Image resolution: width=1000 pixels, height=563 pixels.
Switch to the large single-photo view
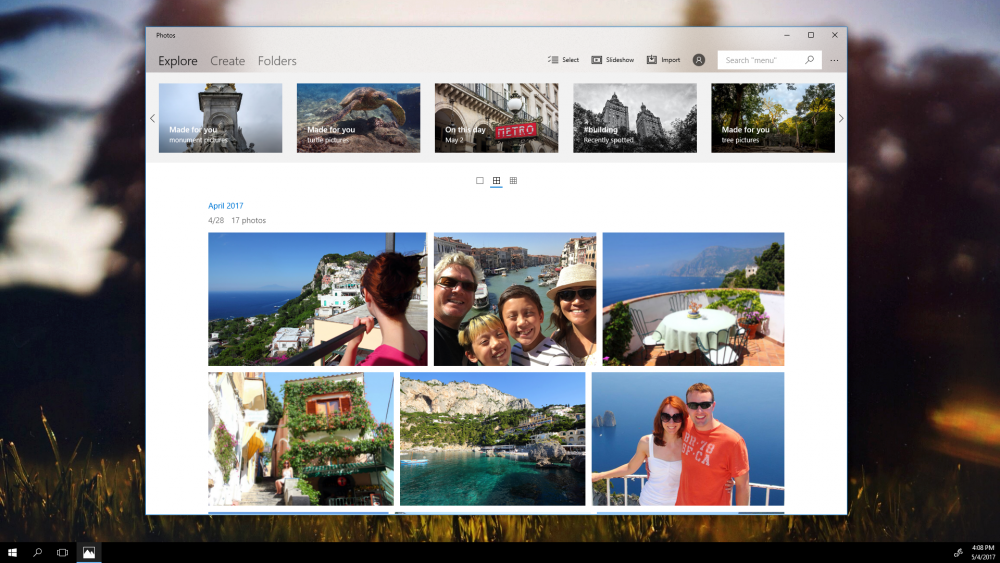(x=480, y=181)
